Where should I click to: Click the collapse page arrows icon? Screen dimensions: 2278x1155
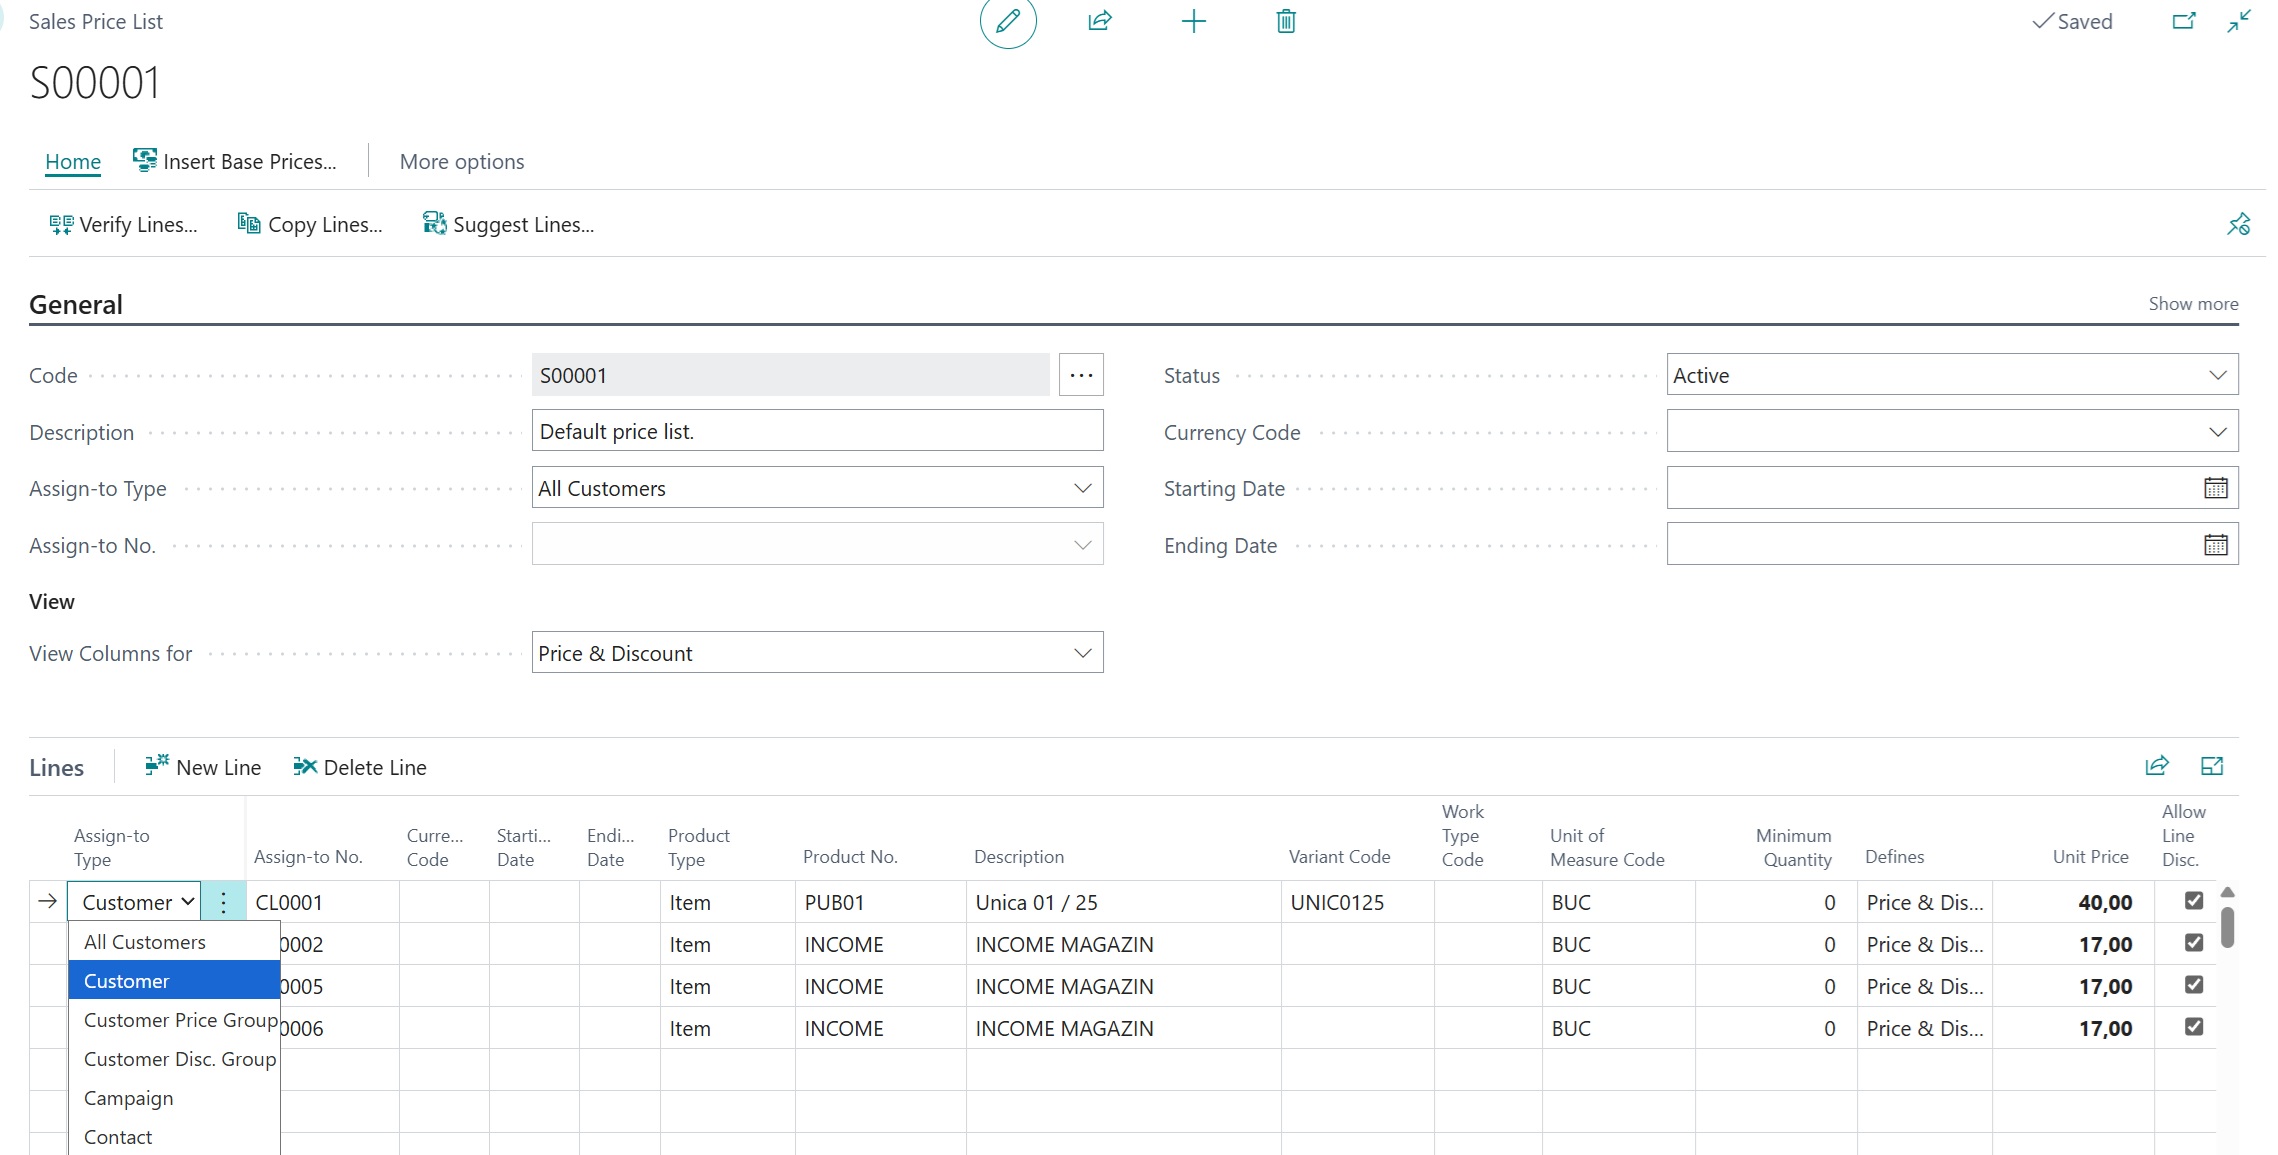tap(2239, 21)
